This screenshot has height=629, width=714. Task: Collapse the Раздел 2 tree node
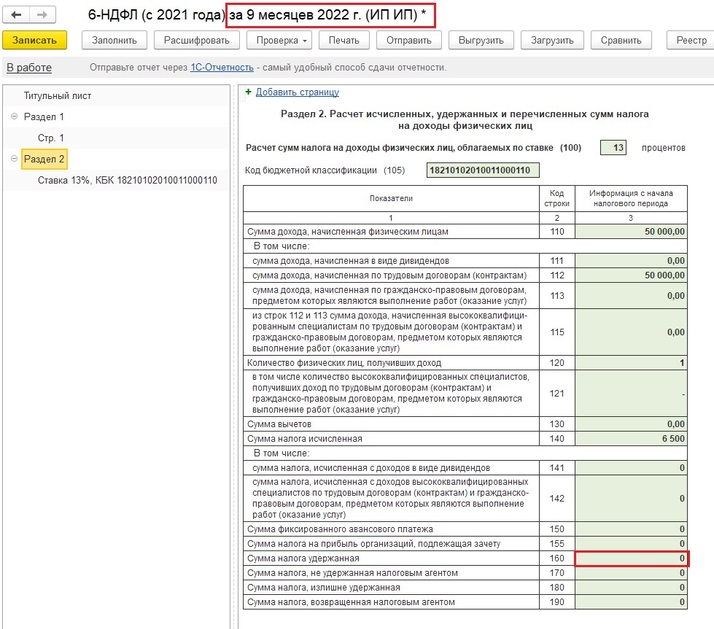(14, 159)
